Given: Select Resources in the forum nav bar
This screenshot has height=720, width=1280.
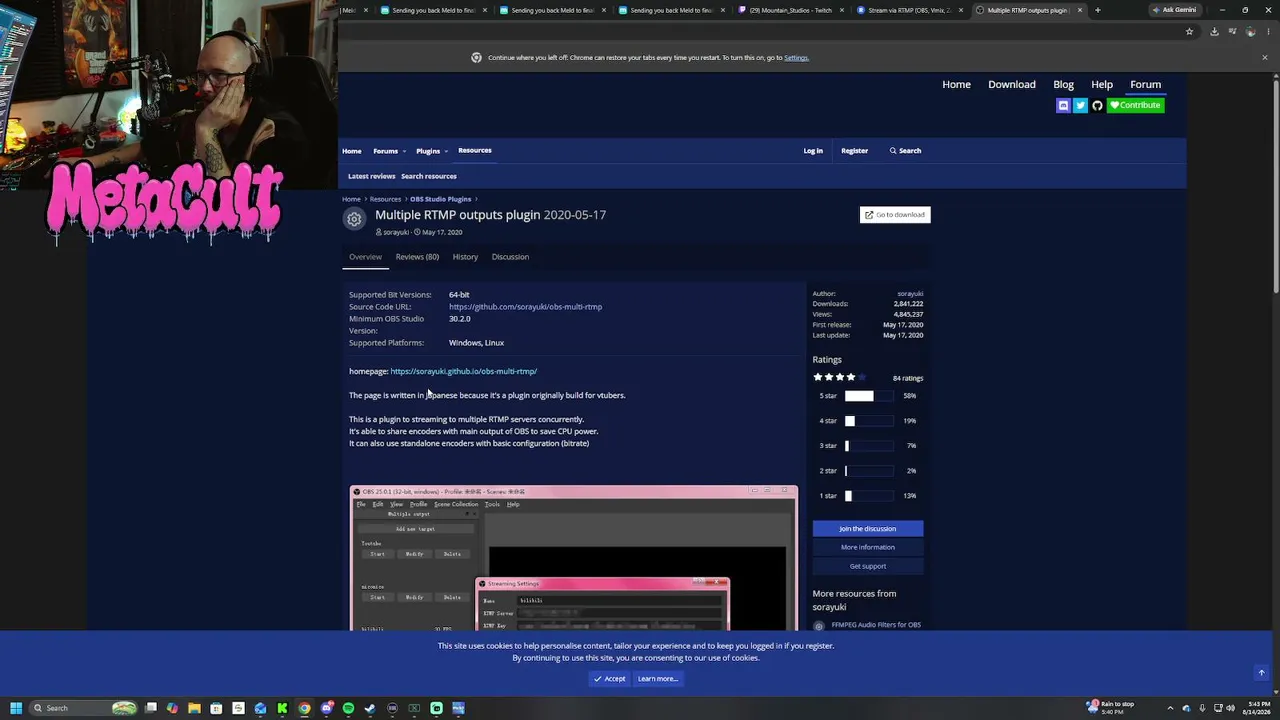Looking at the screenshot, I should (x=475, y=150).
